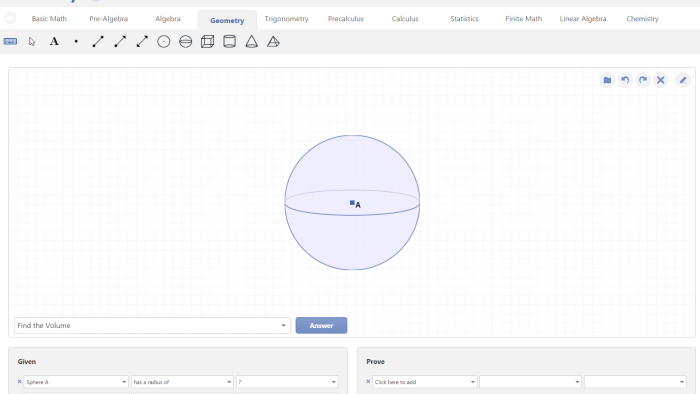Toggle the on-screen keyboard icon

pos(10,41)
